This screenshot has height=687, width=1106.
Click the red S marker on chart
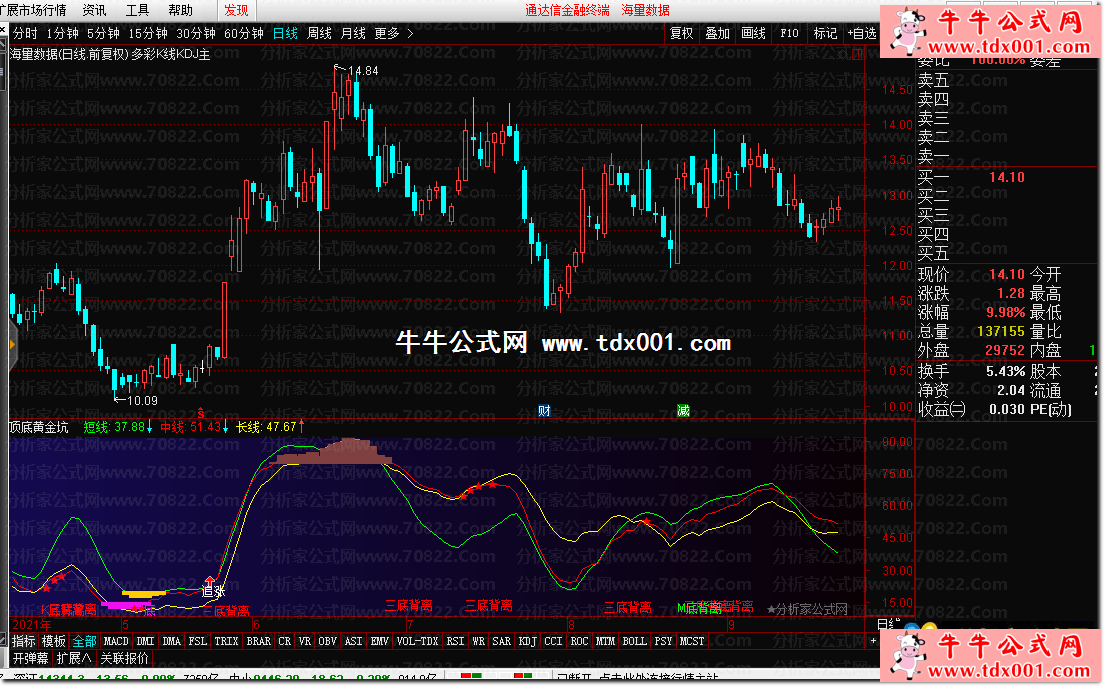tap(200, 413)
